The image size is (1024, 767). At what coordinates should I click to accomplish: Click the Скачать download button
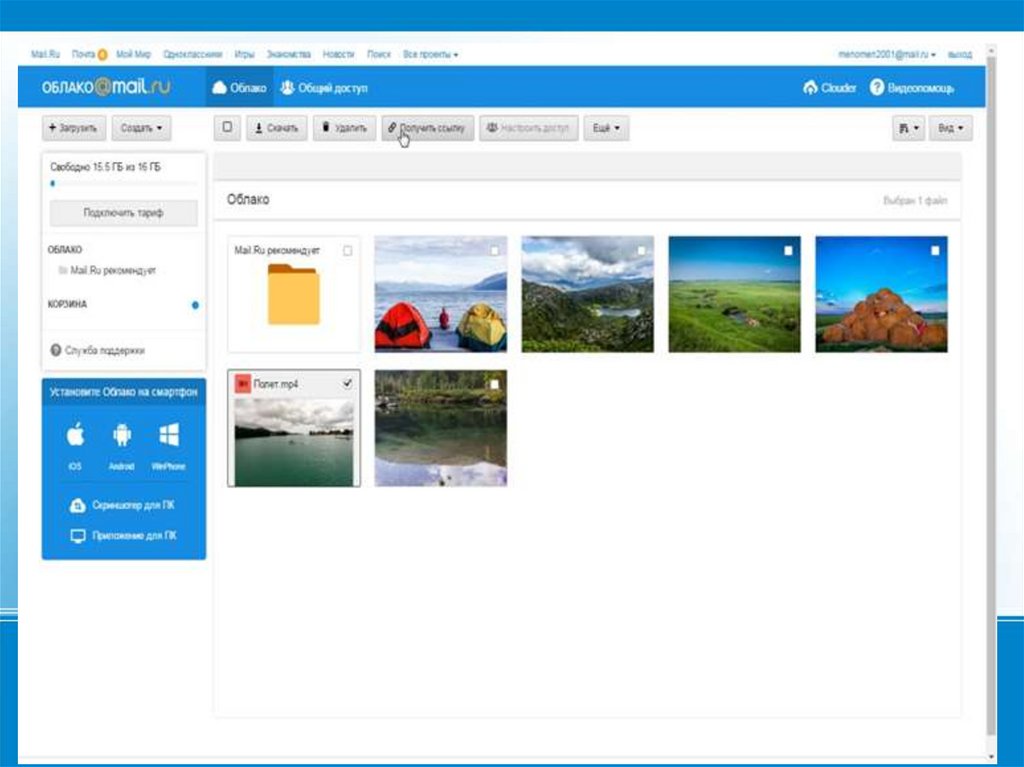tap(276, 128)
